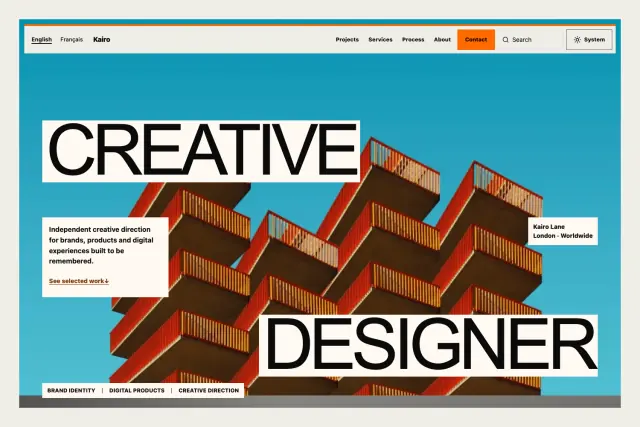Click the CREATIVE DIRECTION tag
Viewport: 640px width, 427px height.
[209, 390]
